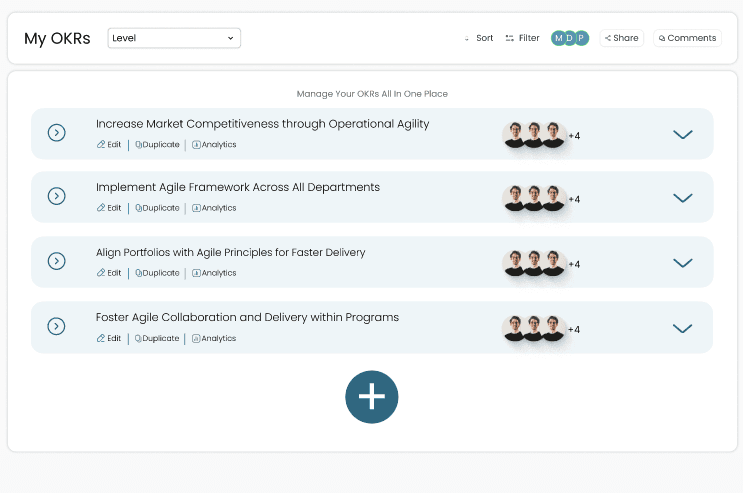Open the Comments button
The width and height of the screenshot is (743, 493).
[687, 38]
